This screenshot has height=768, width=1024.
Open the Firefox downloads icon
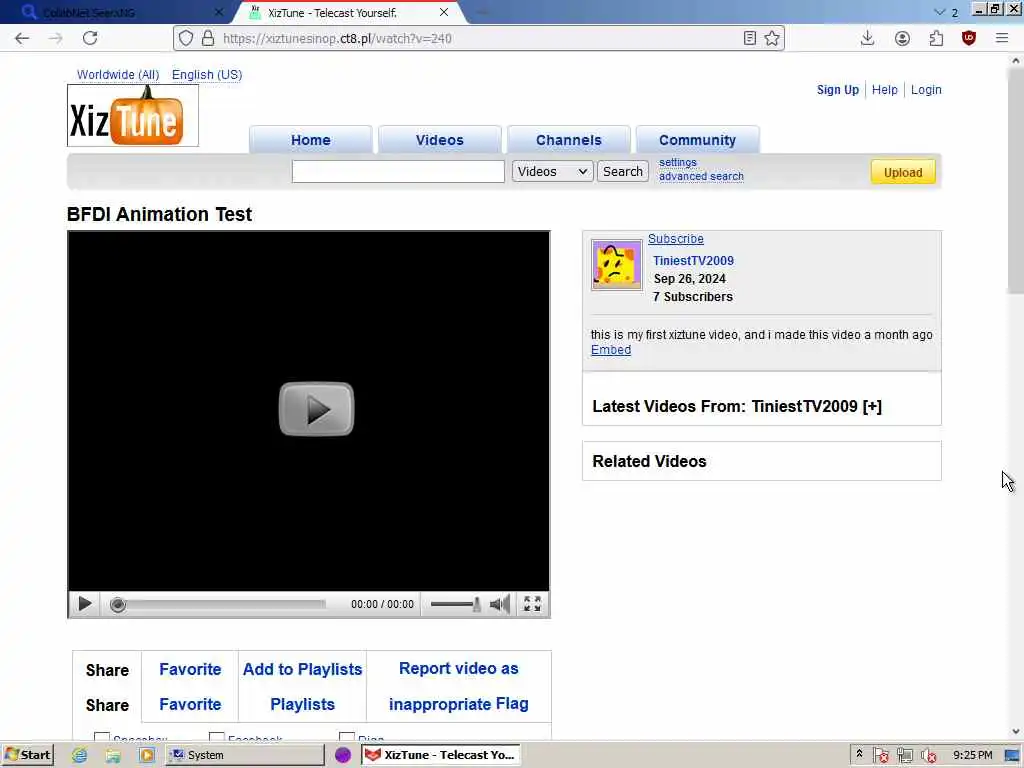[x=867, y=39]
